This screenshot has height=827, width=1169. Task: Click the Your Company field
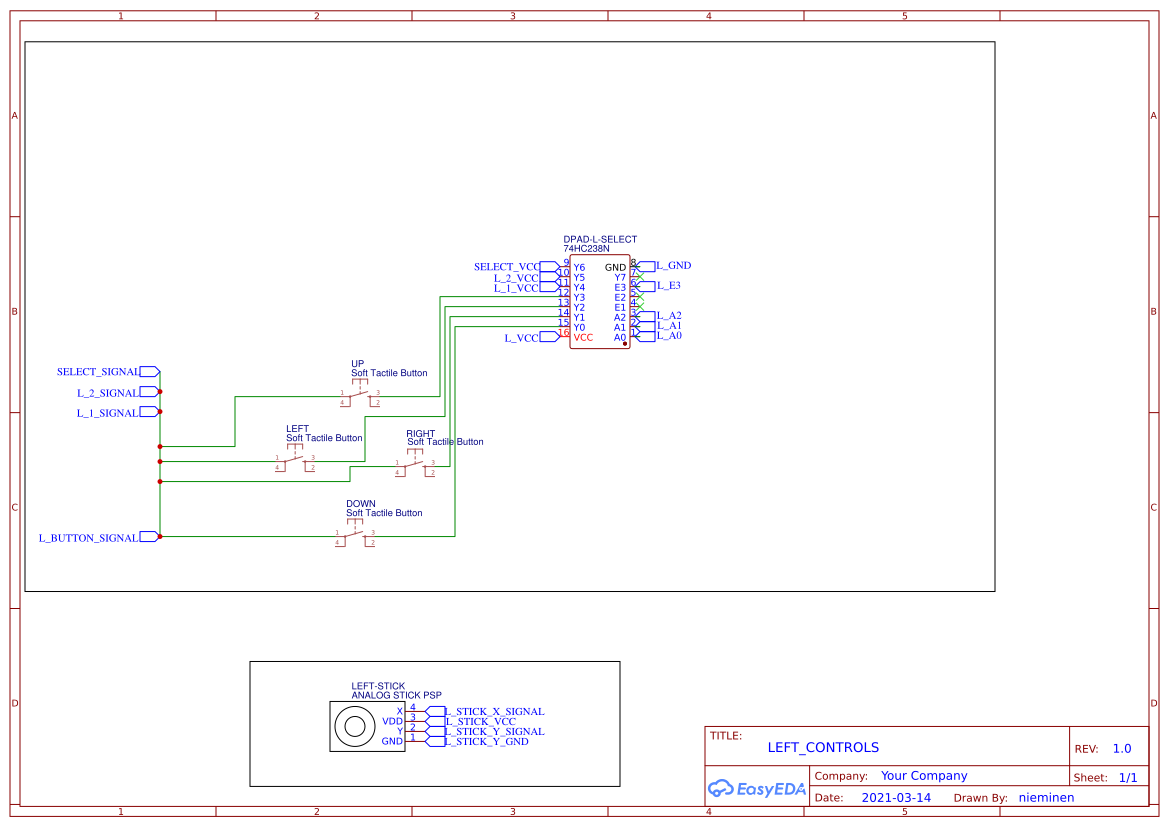pyautogui.click(x=923, y=775)
